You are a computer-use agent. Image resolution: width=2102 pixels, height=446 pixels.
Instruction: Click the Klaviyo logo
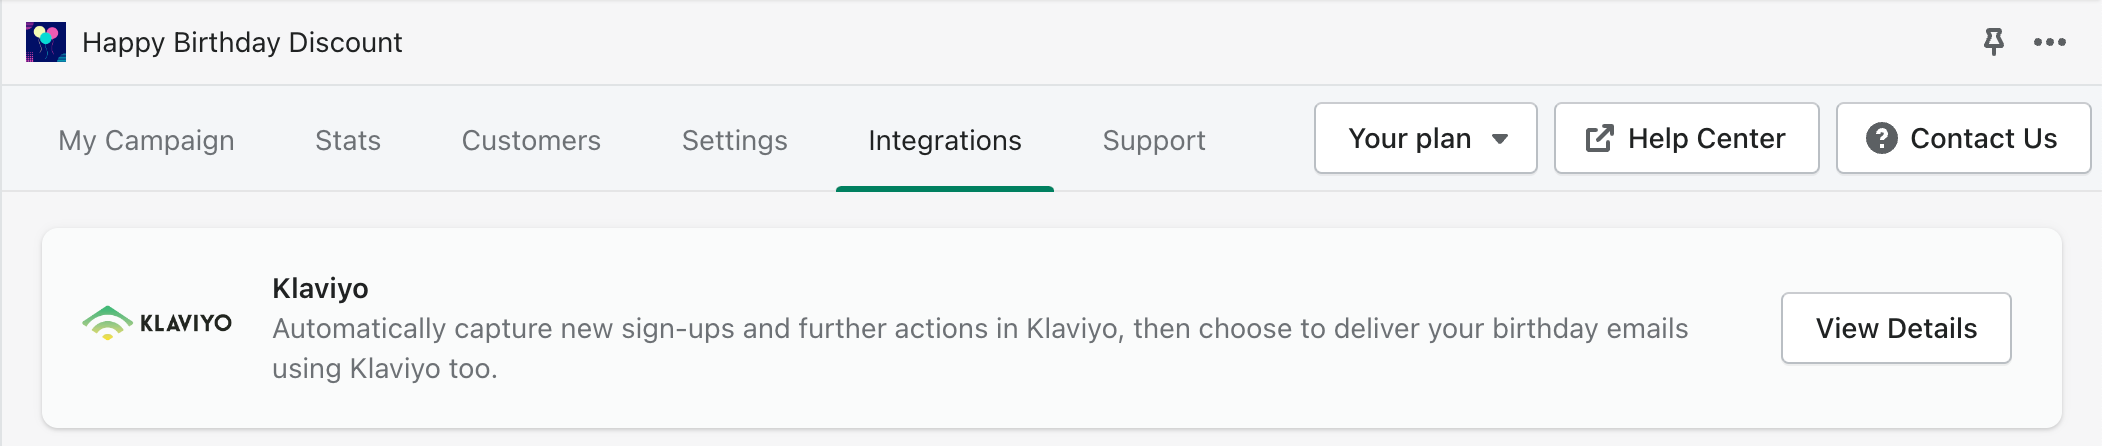157,323
